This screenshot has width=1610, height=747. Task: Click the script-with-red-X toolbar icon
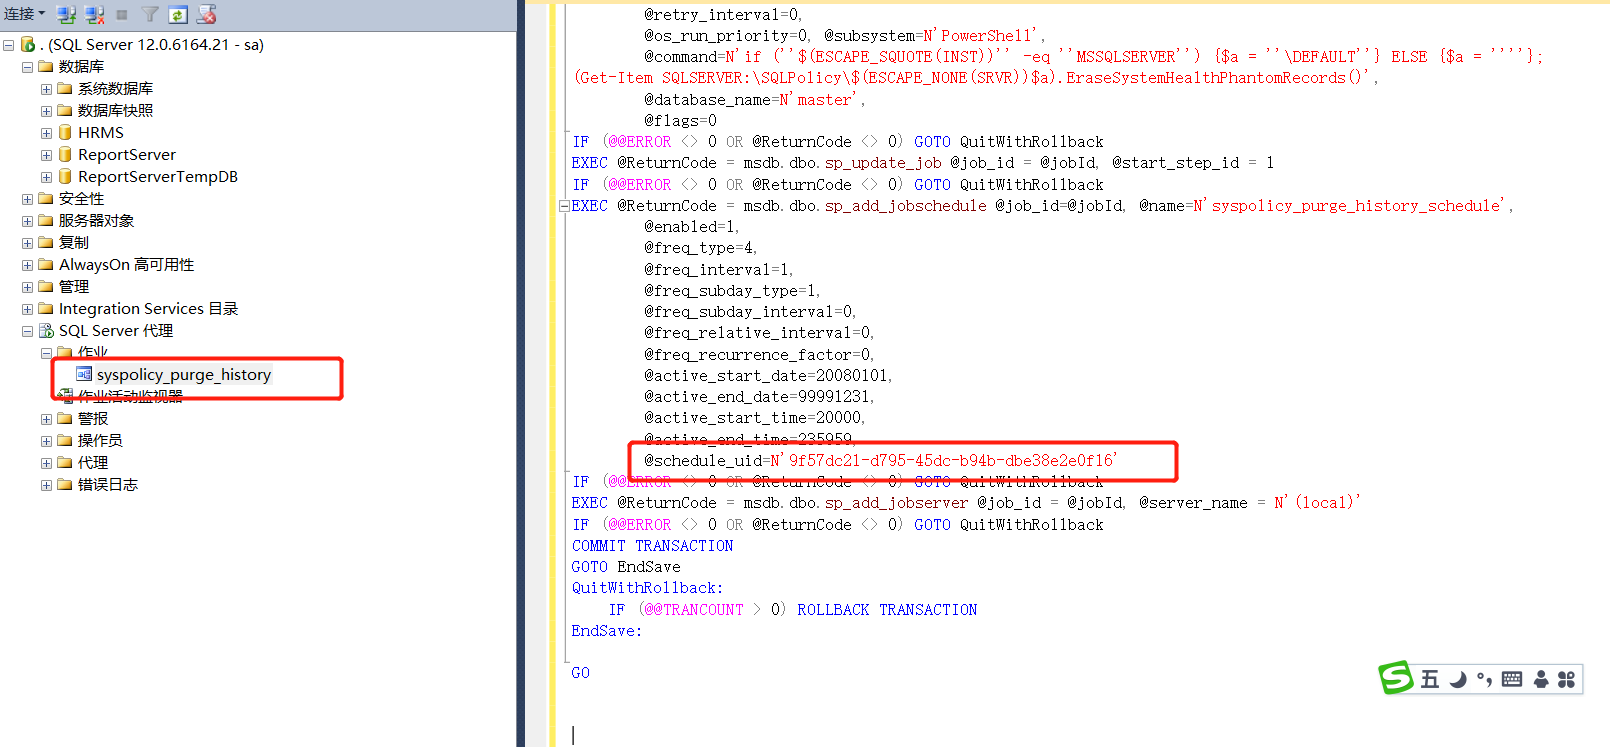click(207, 14)
